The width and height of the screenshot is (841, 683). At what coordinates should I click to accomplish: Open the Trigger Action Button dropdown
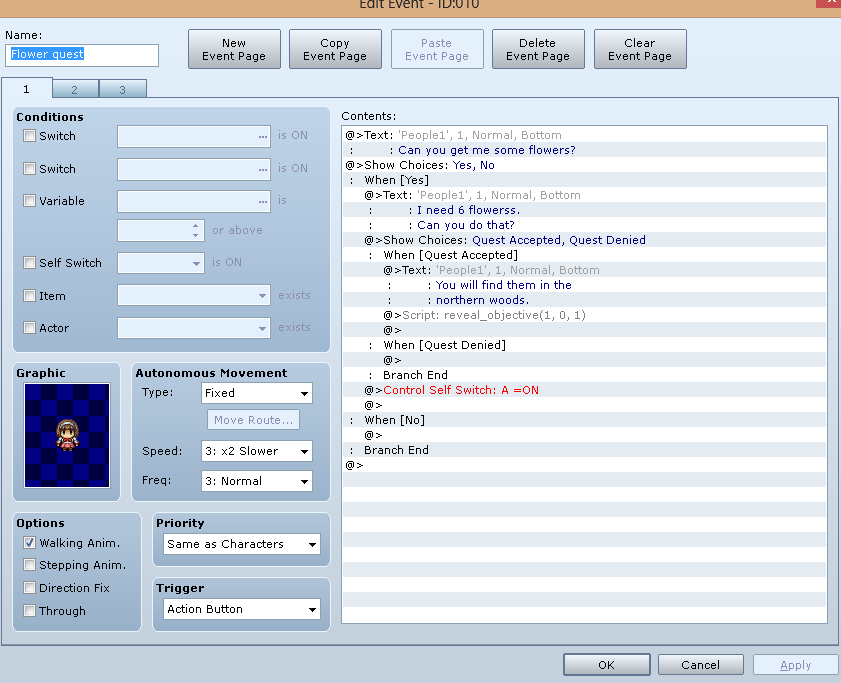[241, 609]
